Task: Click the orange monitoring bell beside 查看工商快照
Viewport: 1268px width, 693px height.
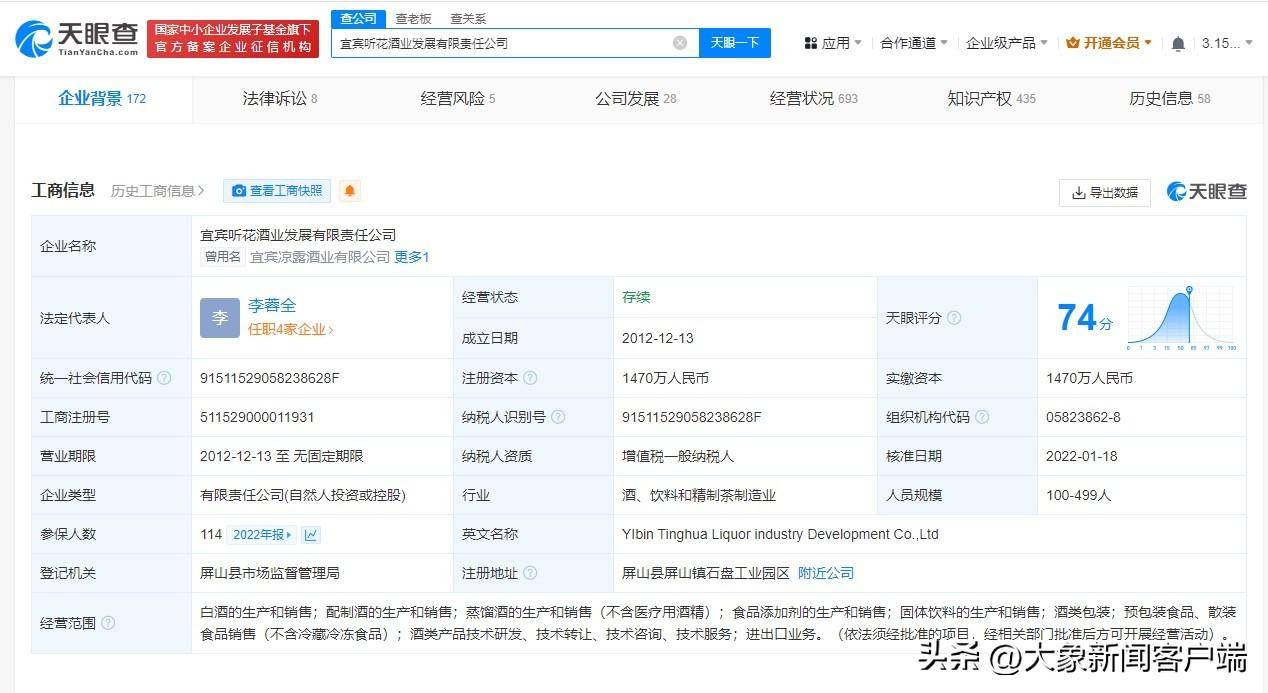Action: [348, 190]
